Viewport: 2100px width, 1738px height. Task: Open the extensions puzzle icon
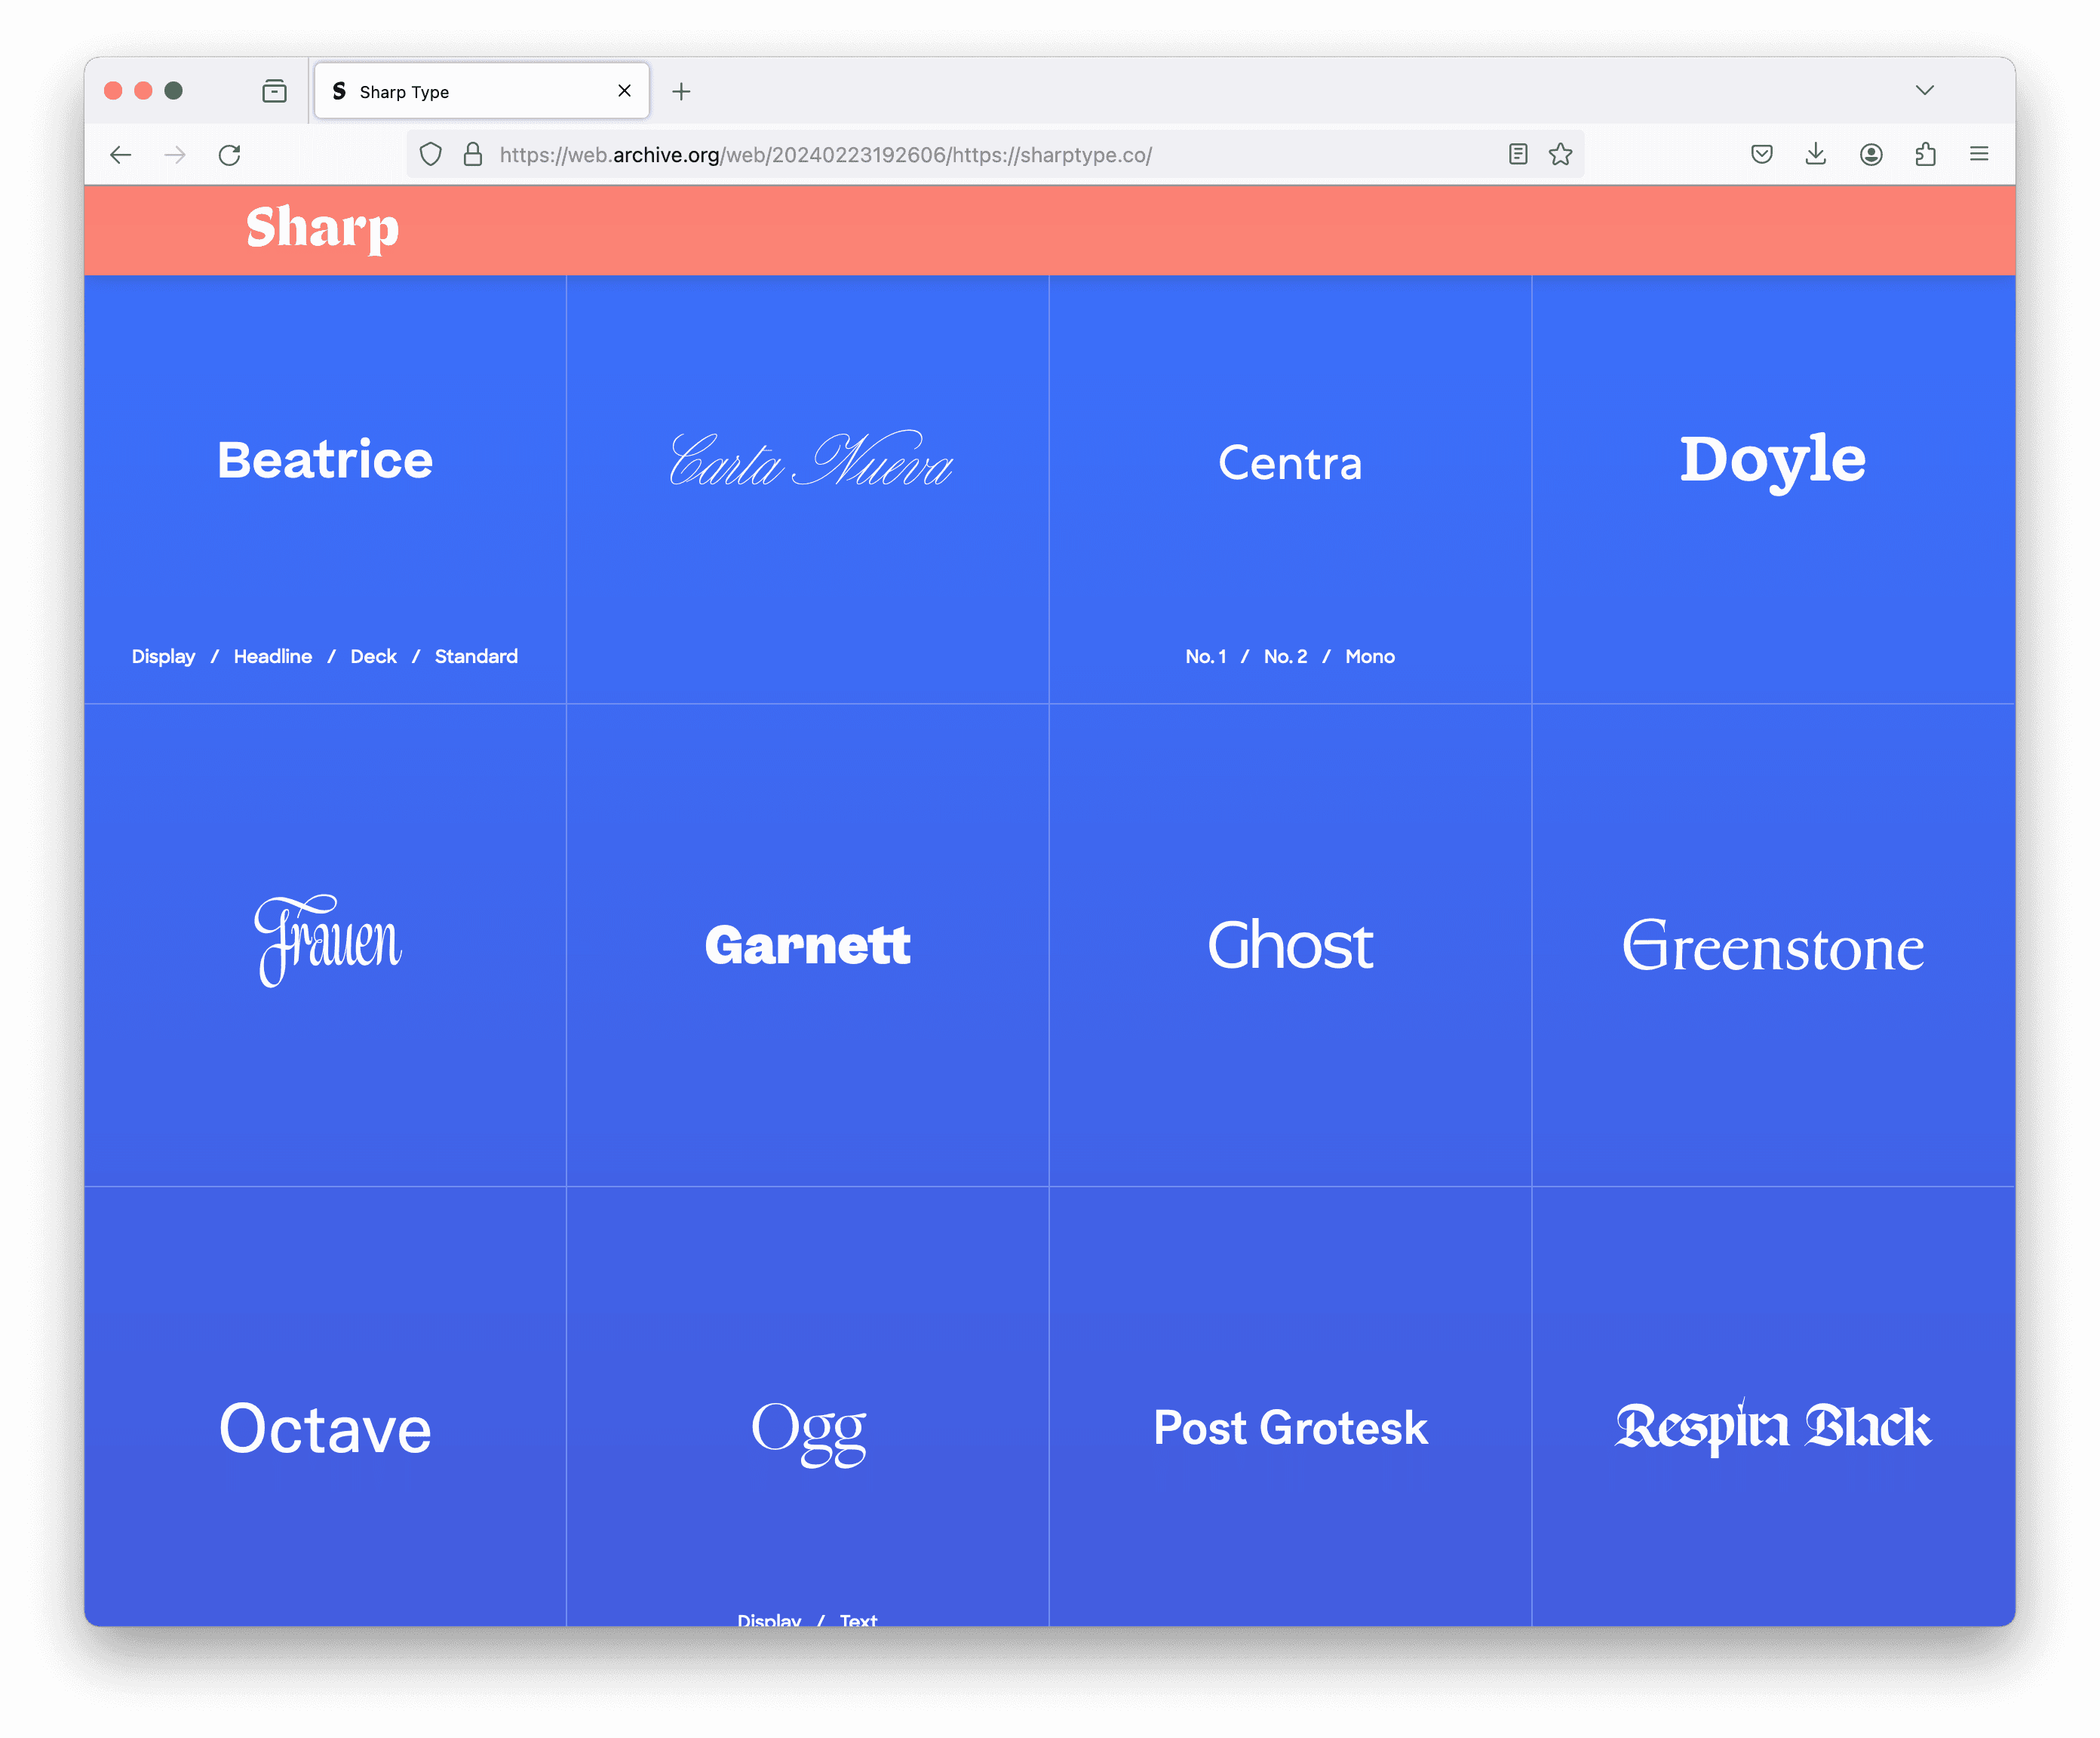coord(1925,154)
